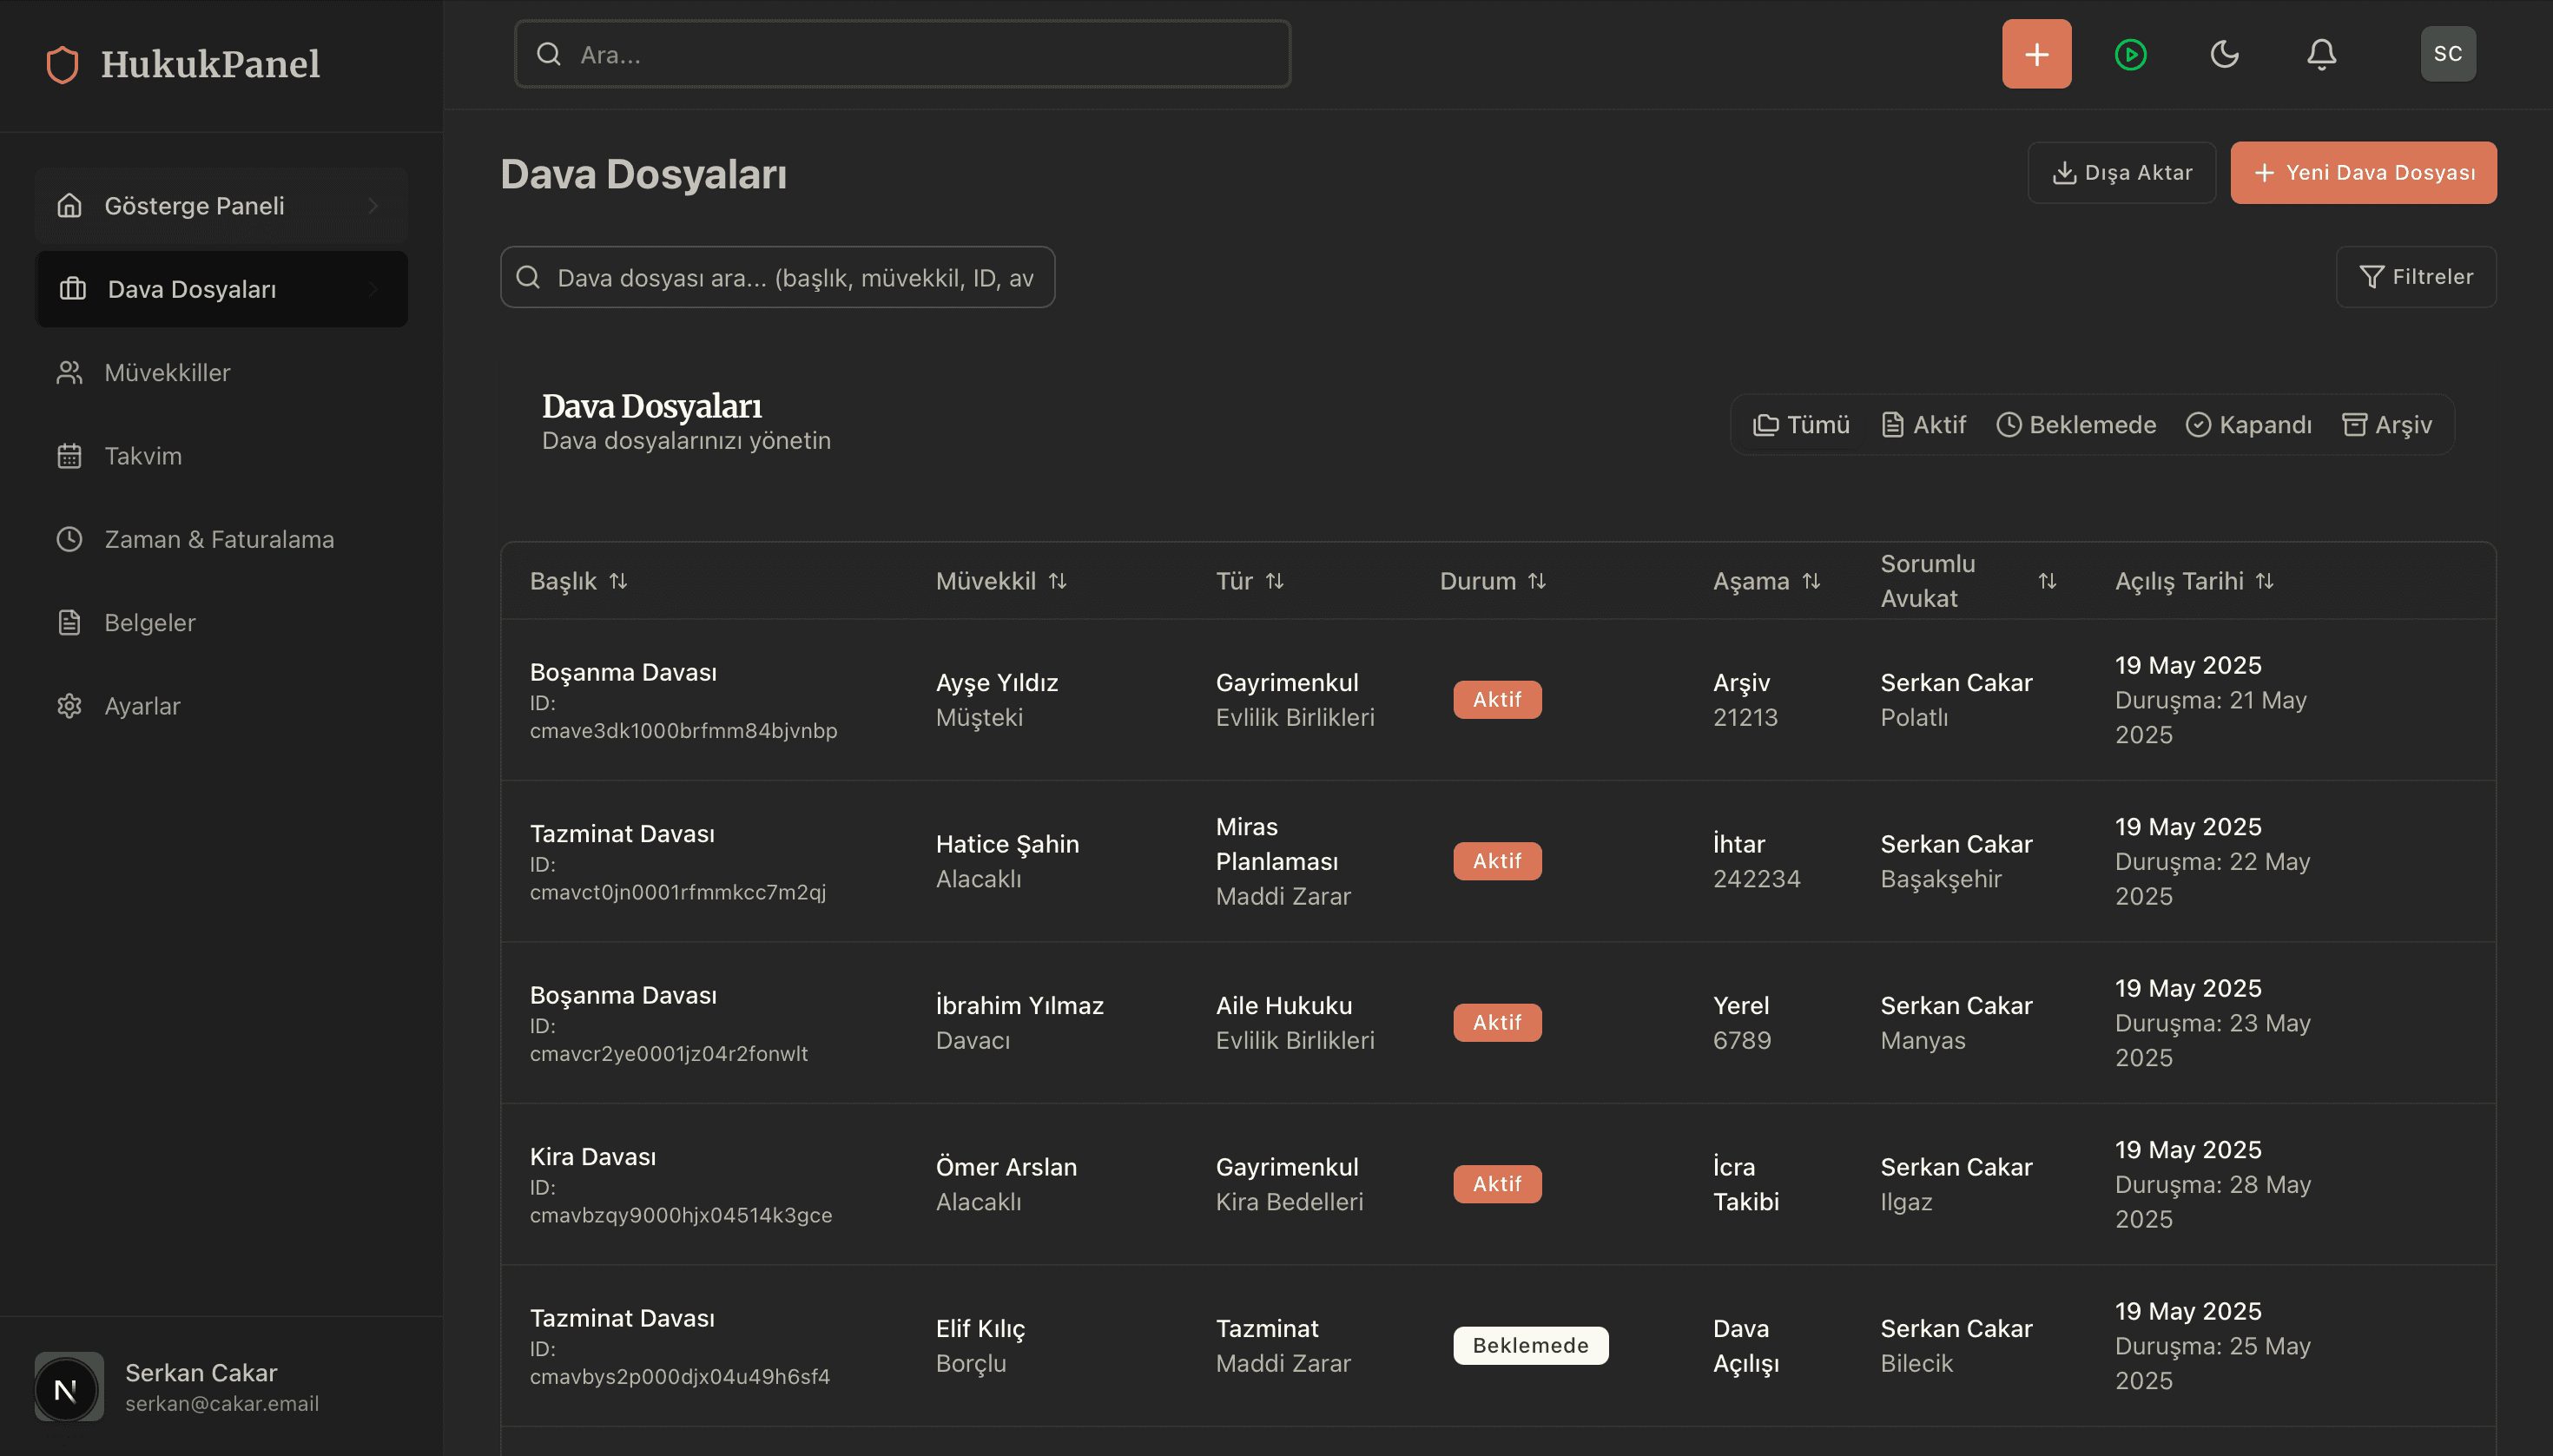Toggle dark mode moon icon
Image resolution: width=2553 pixels, height=1456 pixels.
coord(2224,54)
